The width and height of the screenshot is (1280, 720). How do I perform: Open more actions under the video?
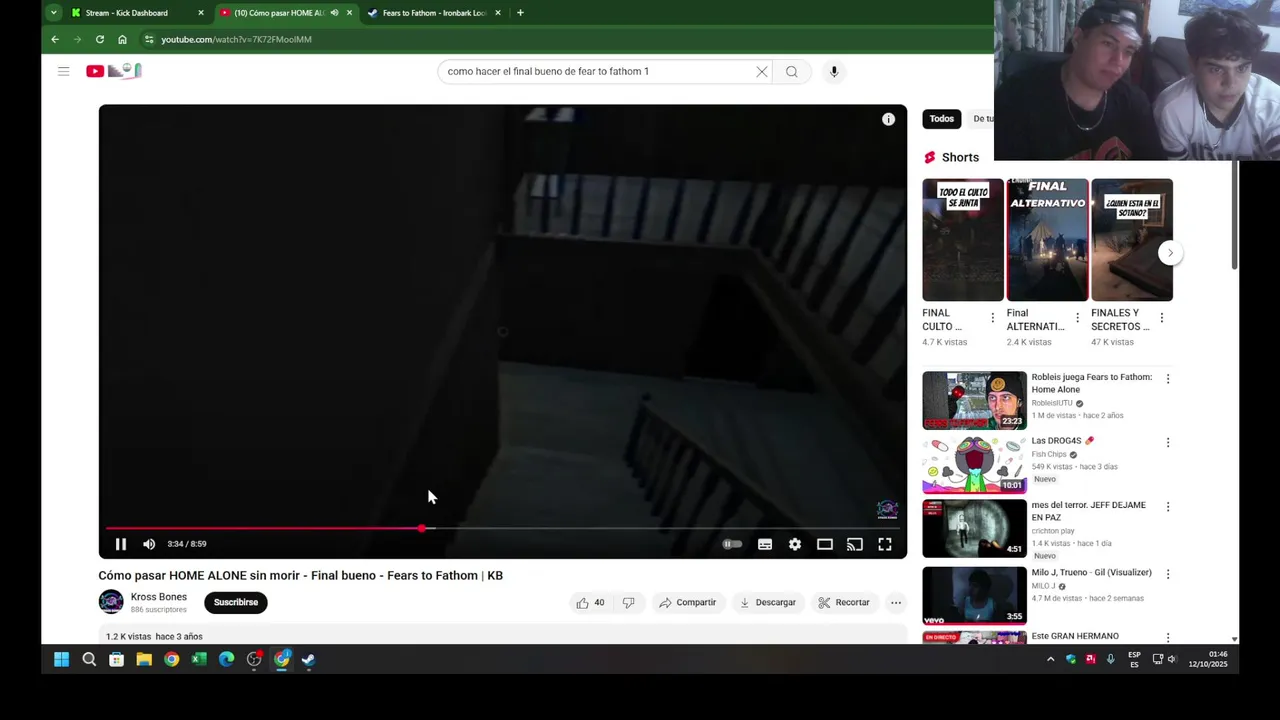pos(896,602)
